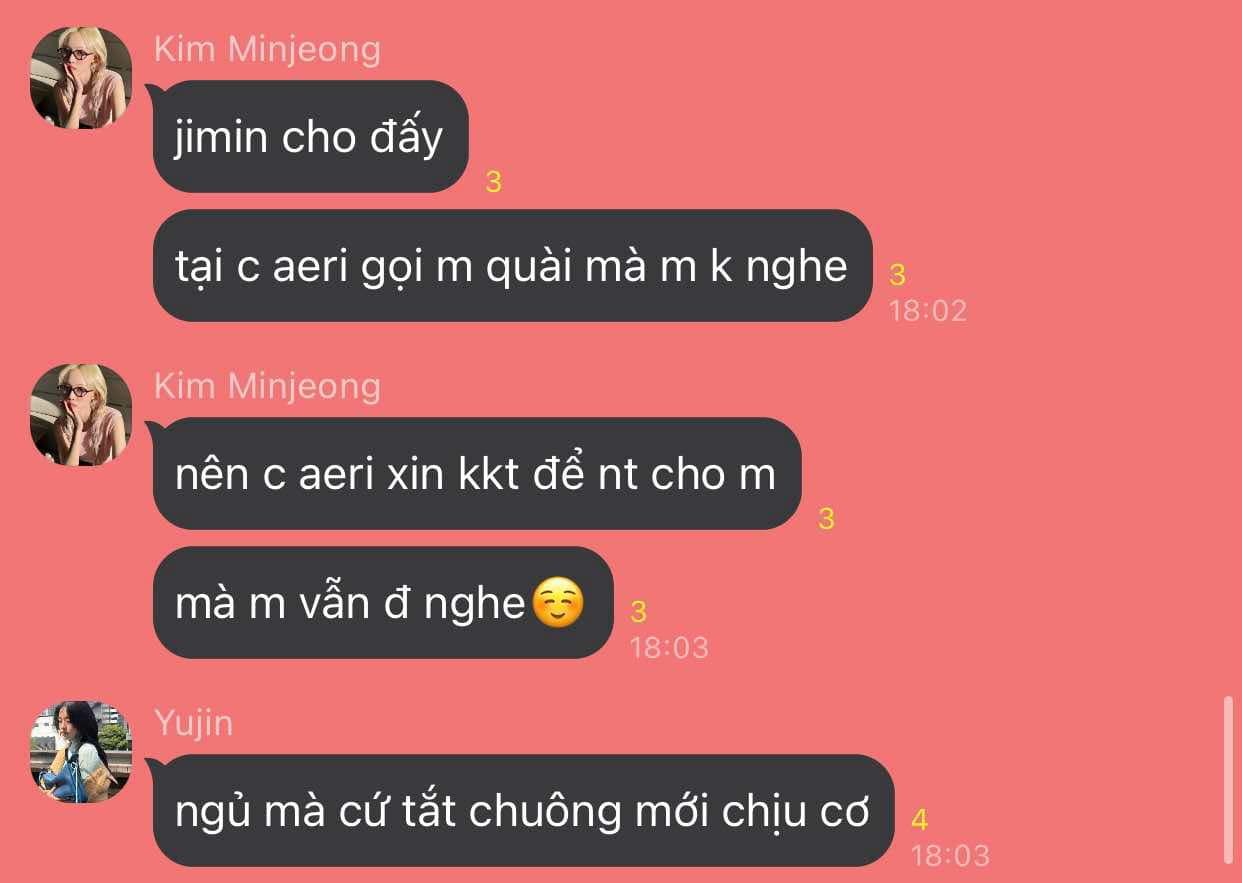The image size is (1242, 883).
Task: Select the 'tại c aeri gọi m quài' message
Action: click(x=513, y=265)
